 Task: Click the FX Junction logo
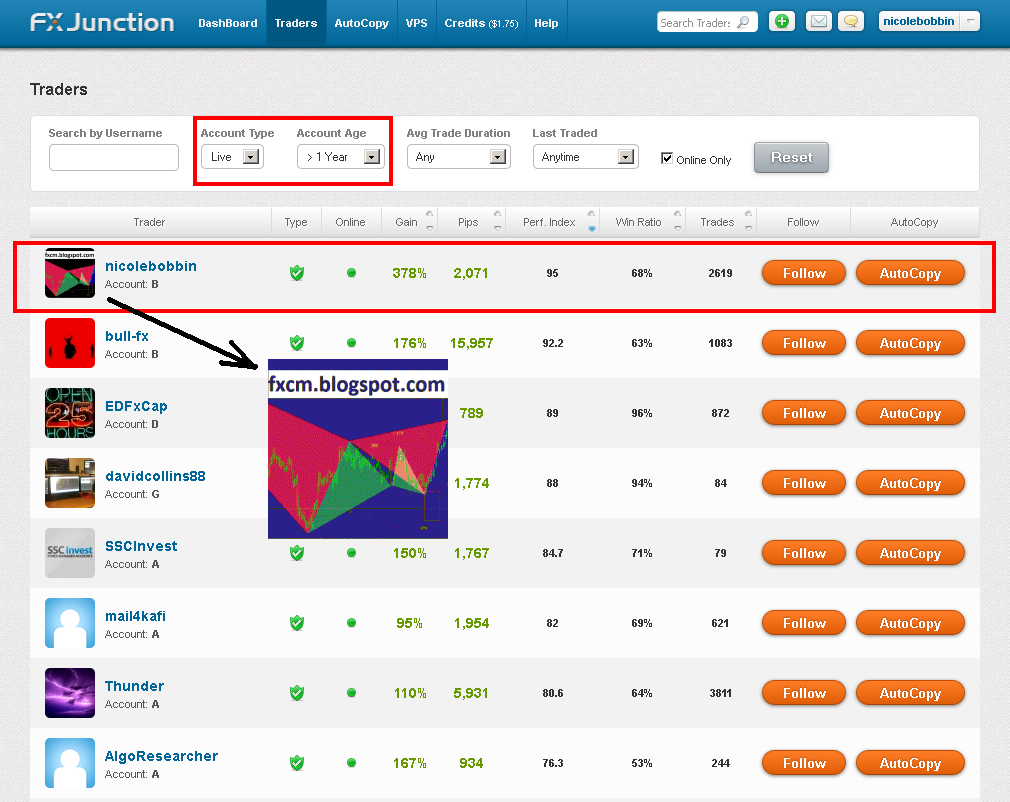[x=102, y=23]
